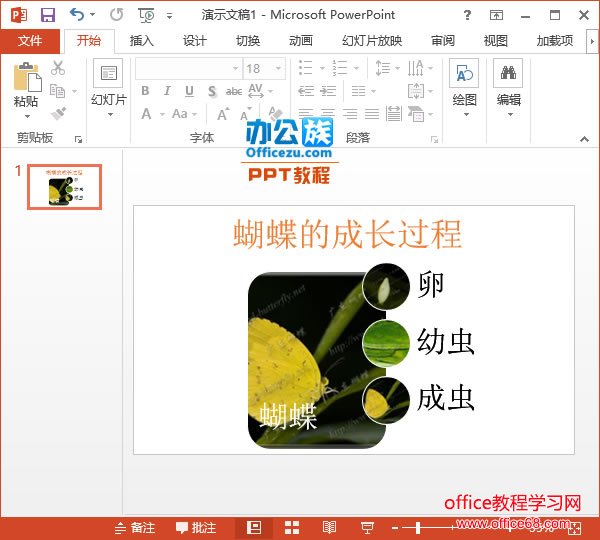The height and width of the screenshot is (540, 600).
Task: Switch to Slide Sorter view
Action: point(292,528)
